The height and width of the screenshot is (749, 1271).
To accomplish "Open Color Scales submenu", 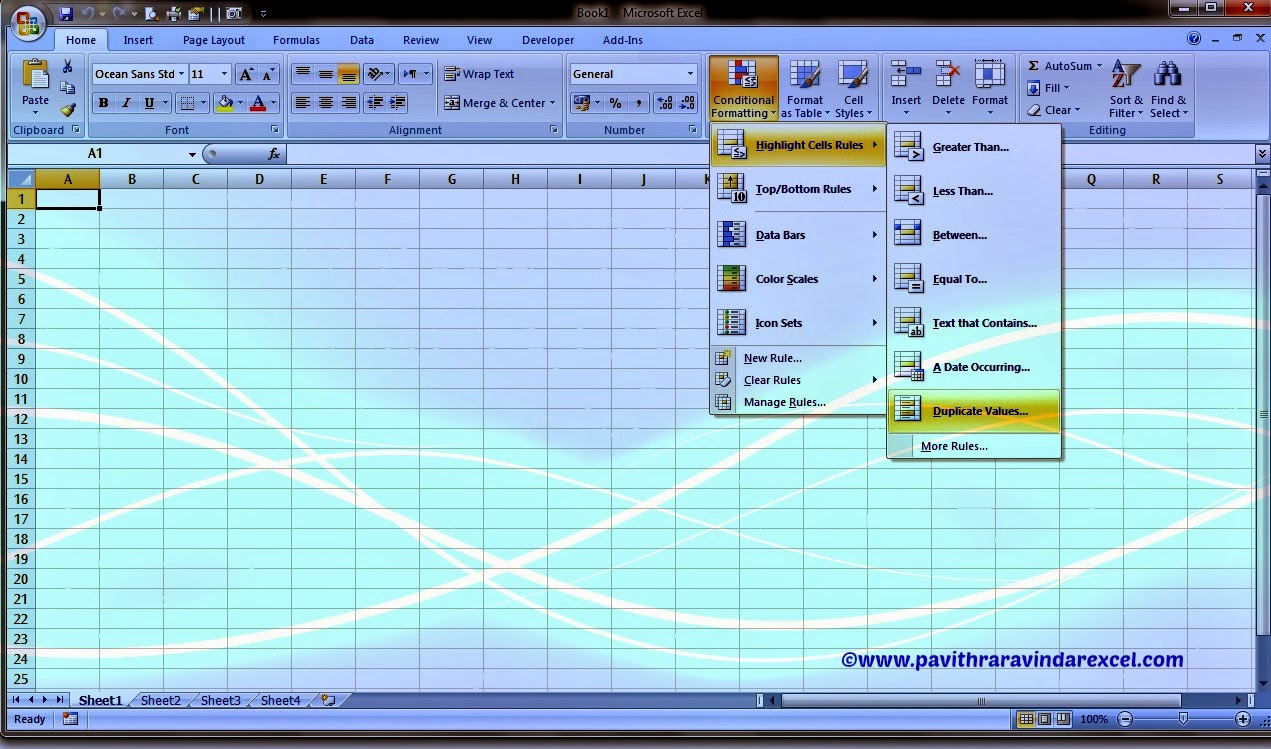I will 798,279.
